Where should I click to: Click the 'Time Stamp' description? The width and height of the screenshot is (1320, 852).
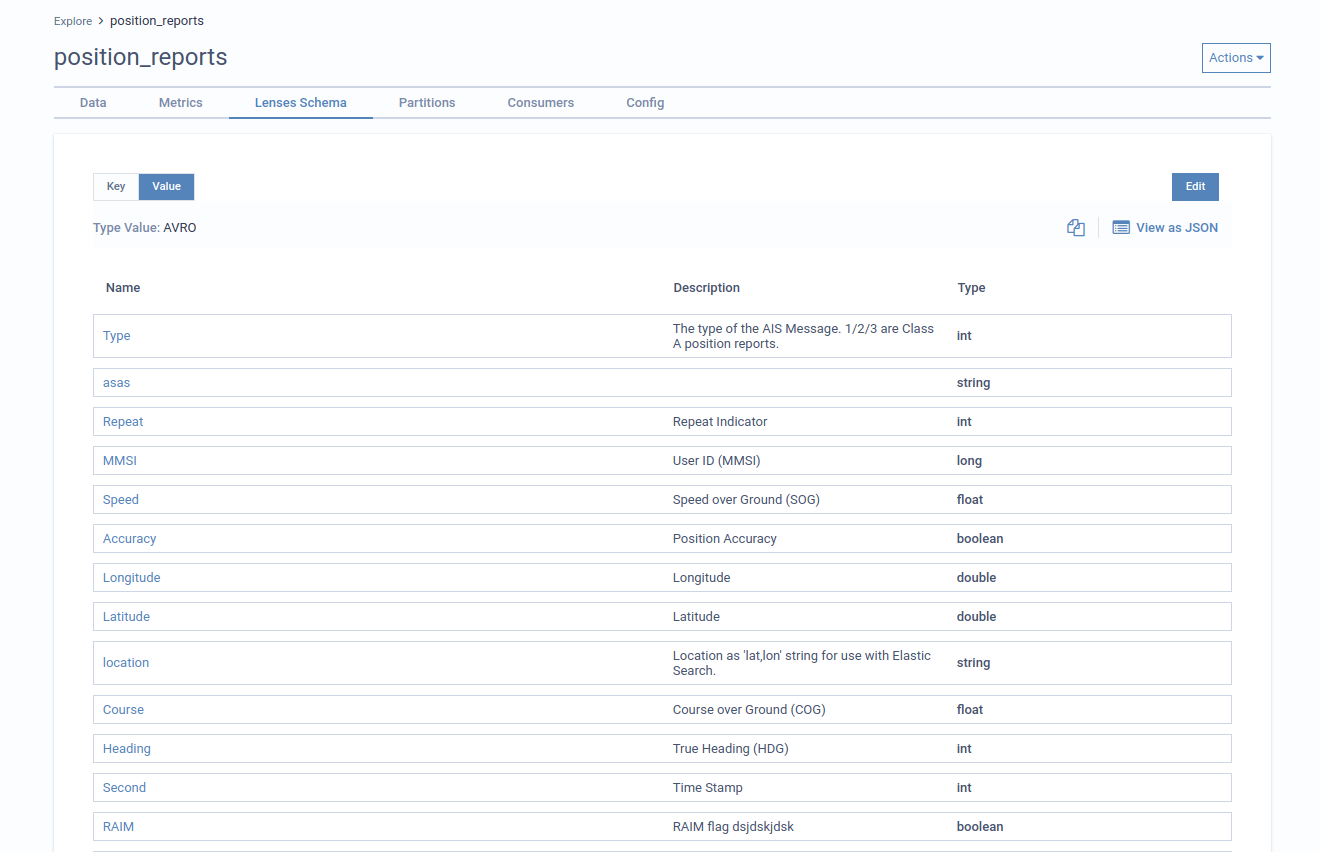click(x=708, y=788)
